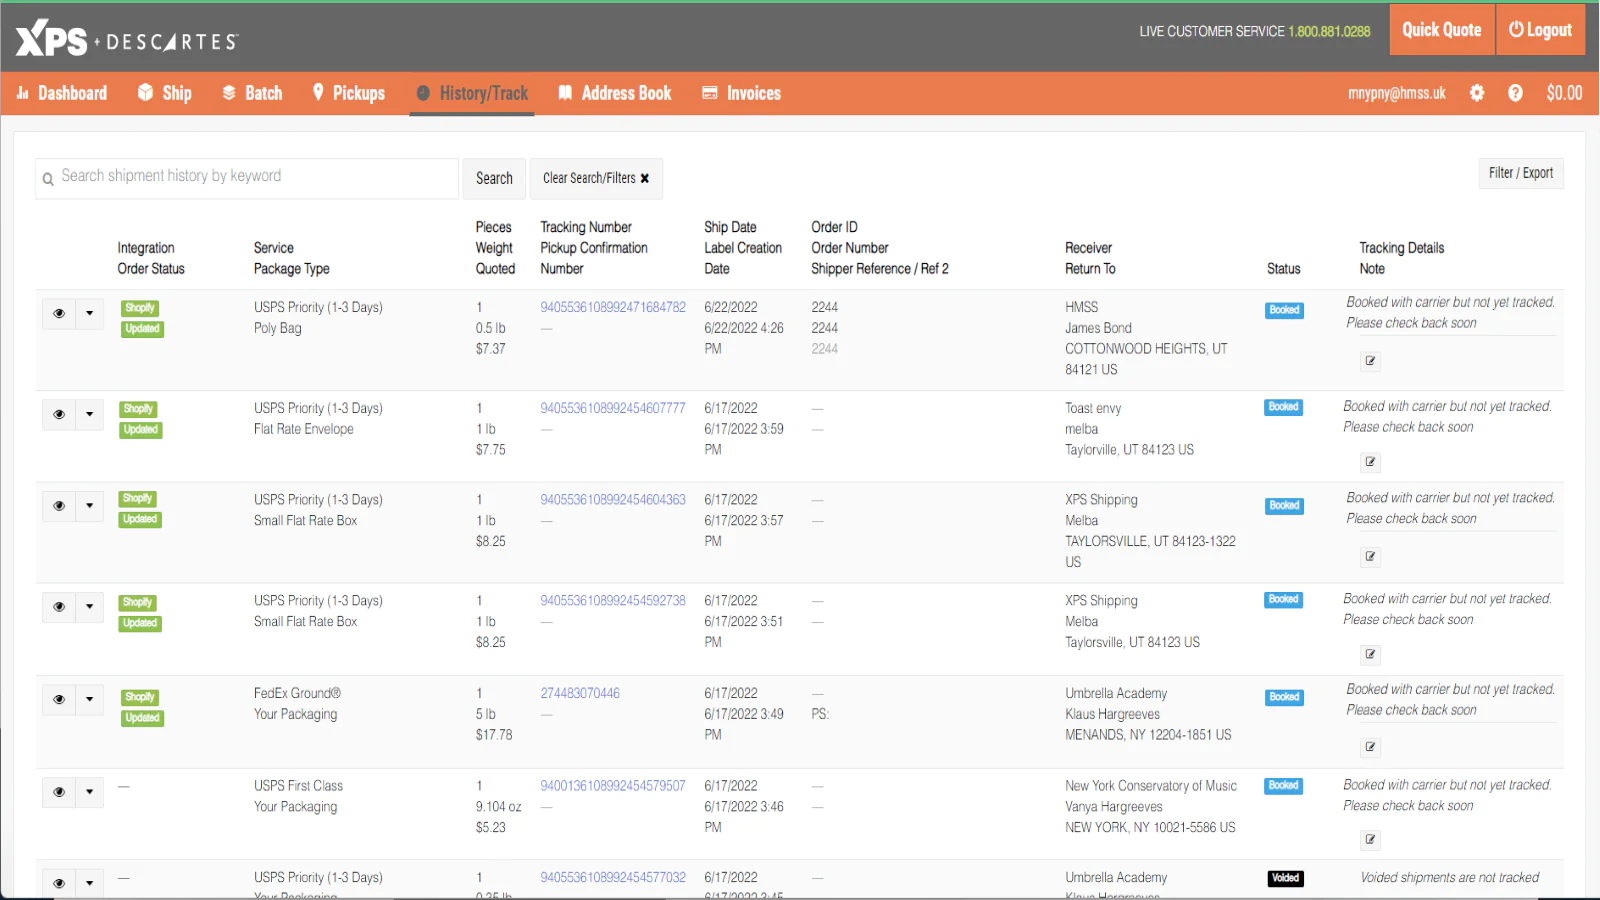Open actions dropdown for Klaus Hargreeves FedEx shipment

pyautogui.click(x=89, y=700)
